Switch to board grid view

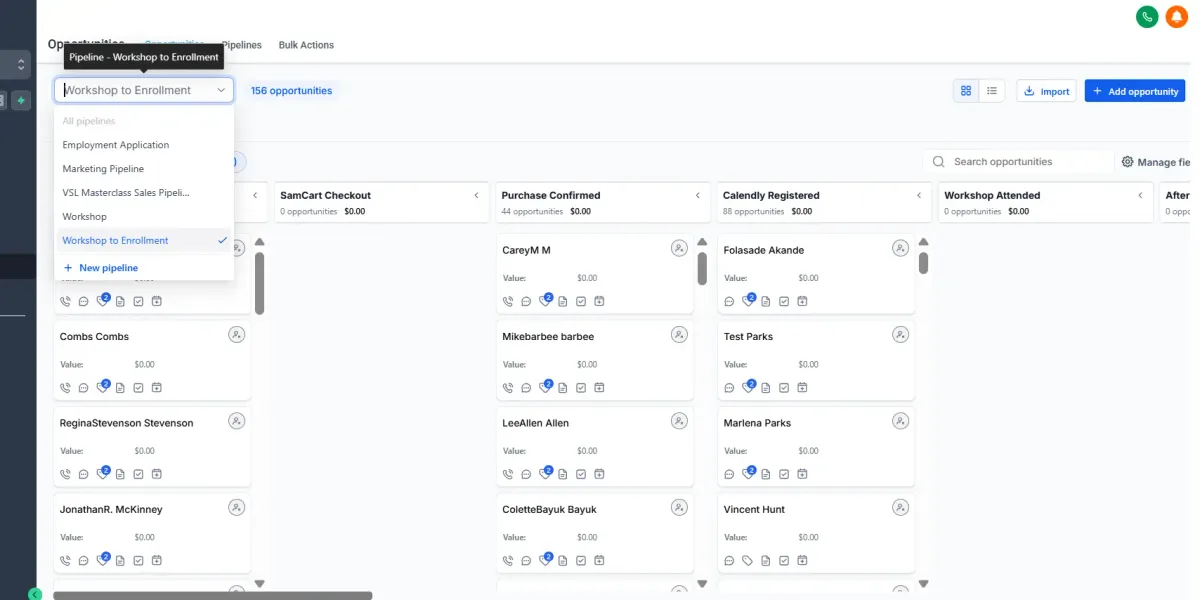coord(966,91)
